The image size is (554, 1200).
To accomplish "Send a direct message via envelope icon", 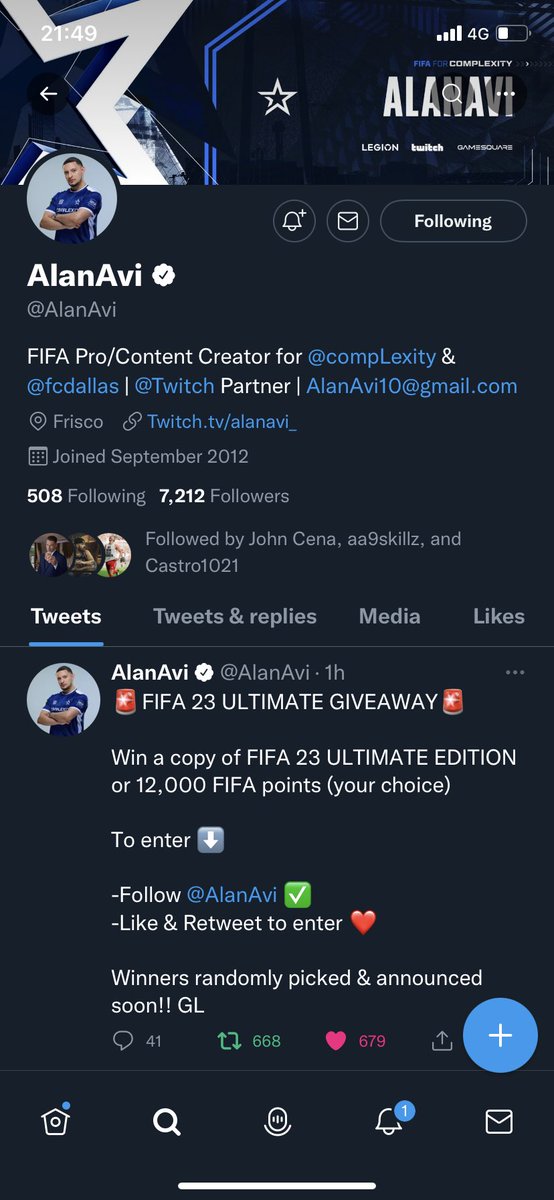I will [x=347, y=221].
